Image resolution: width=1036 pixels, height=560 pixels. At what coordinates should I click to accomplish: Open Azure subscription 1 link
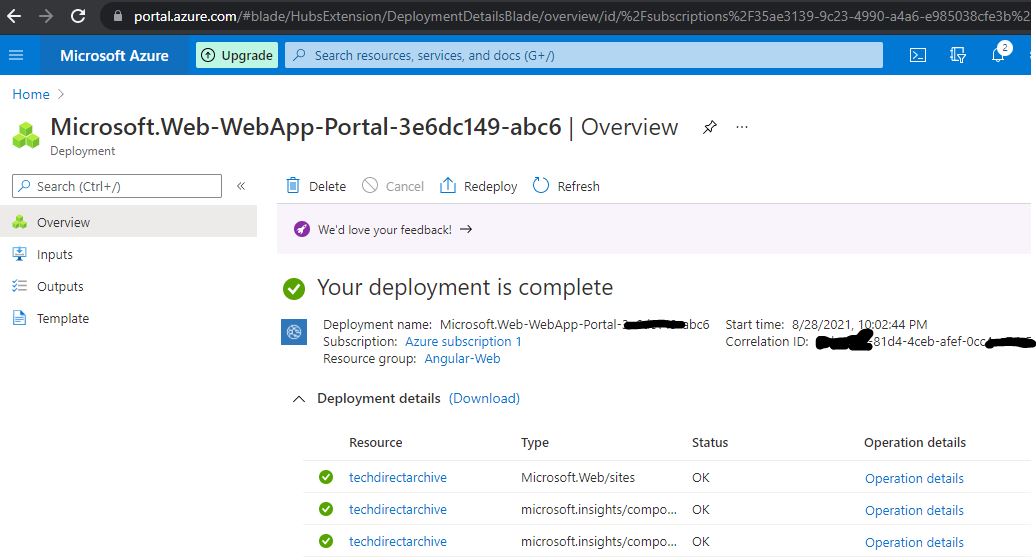point(463,341)
